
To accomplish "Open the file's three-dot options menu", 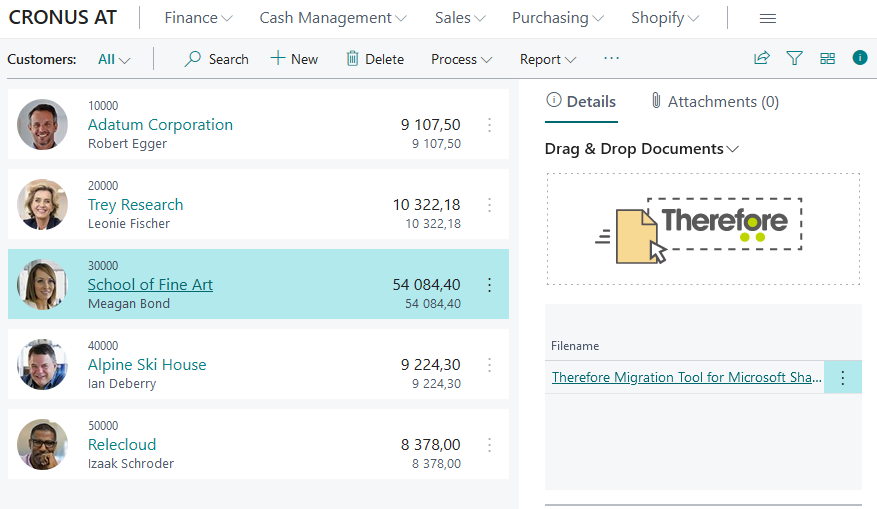I will click(x=842, y=377).
